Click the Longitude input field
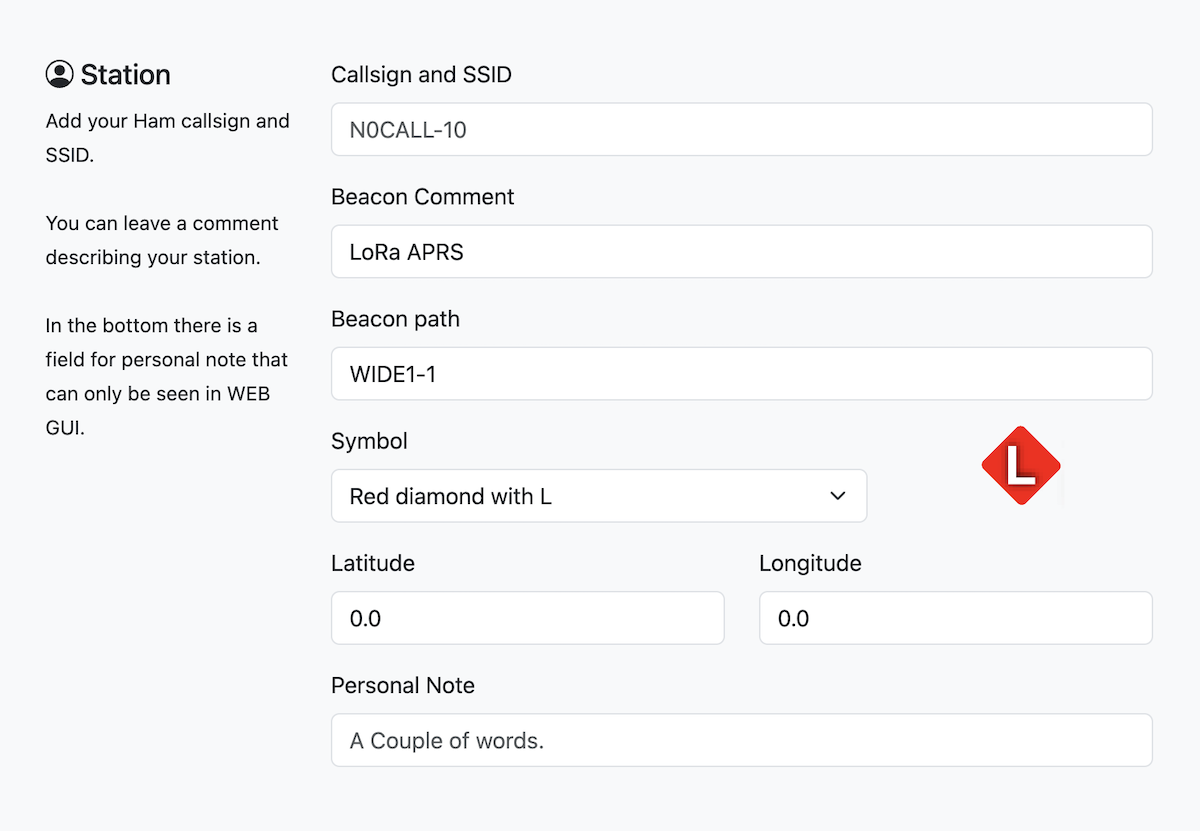The width and height of the screenshot is (1200, 831). coord(955,618)
